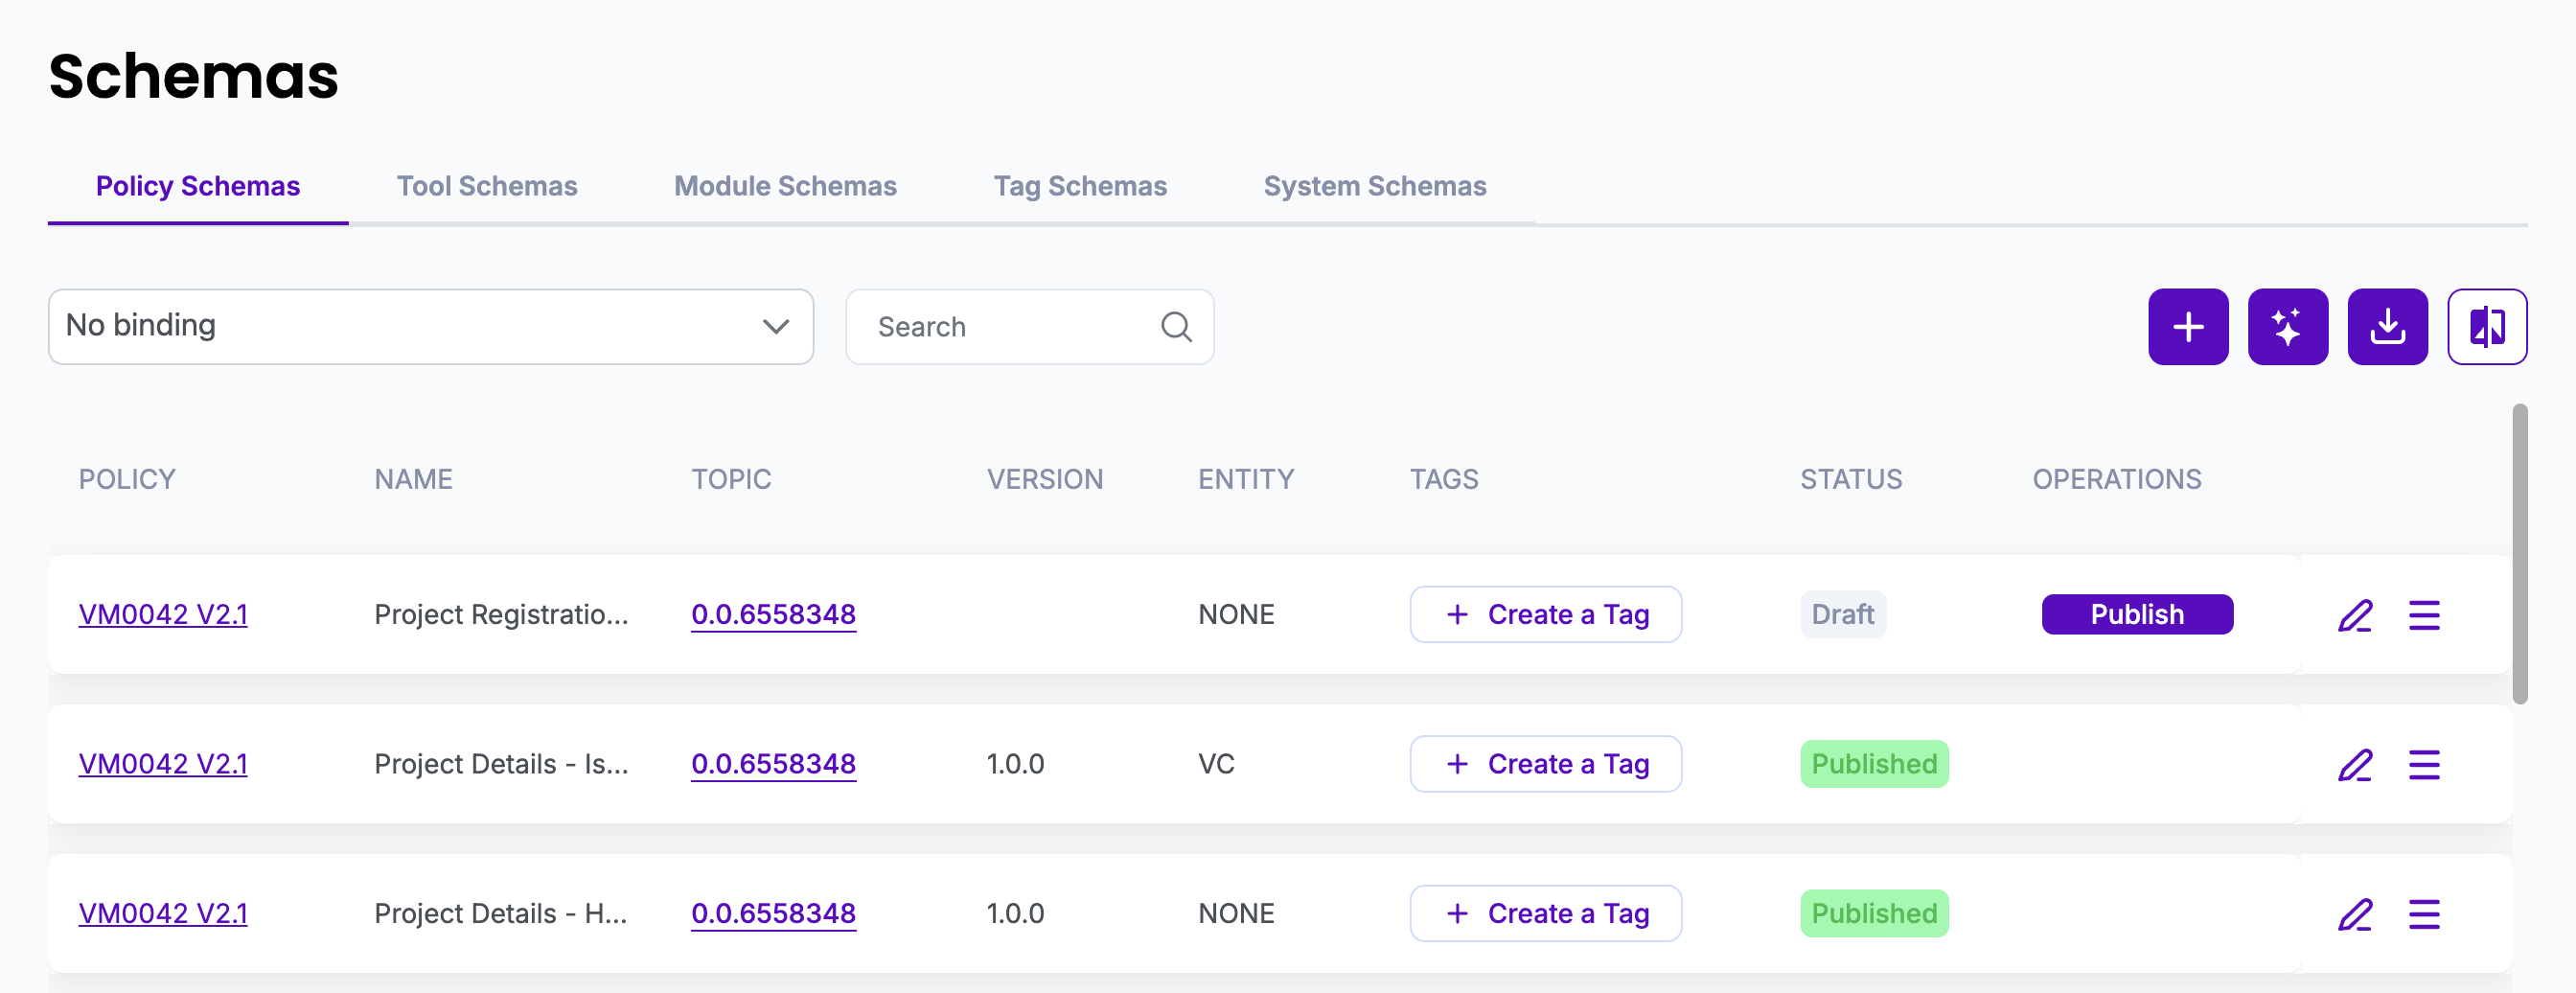2576x993 pixels.
Task: Create a Tag for the draft schema
Action: point(1545,615)
